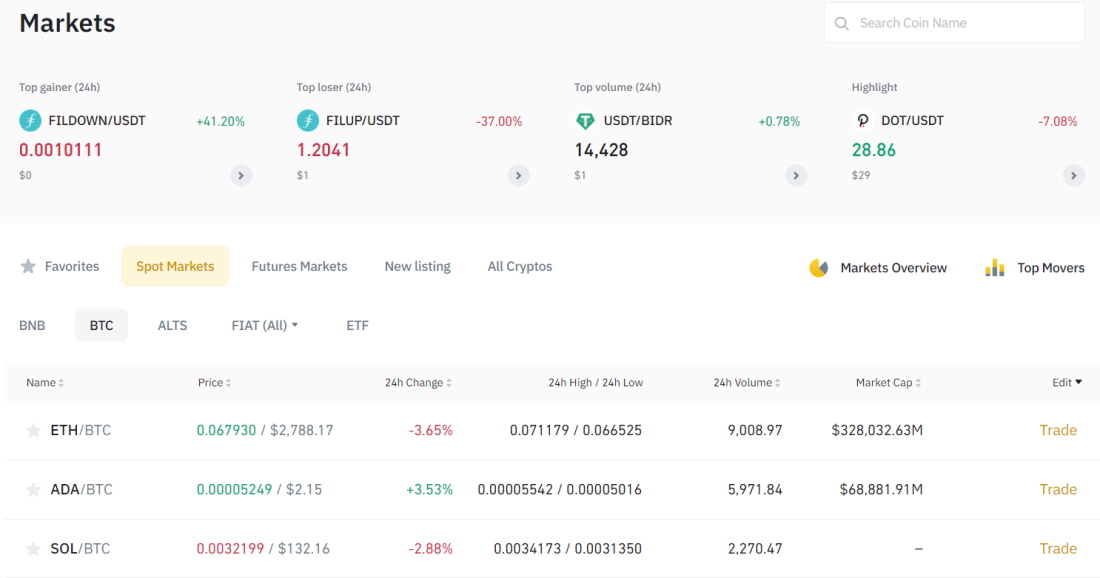Click the -3.65% change value

click(x=431, y=430)
